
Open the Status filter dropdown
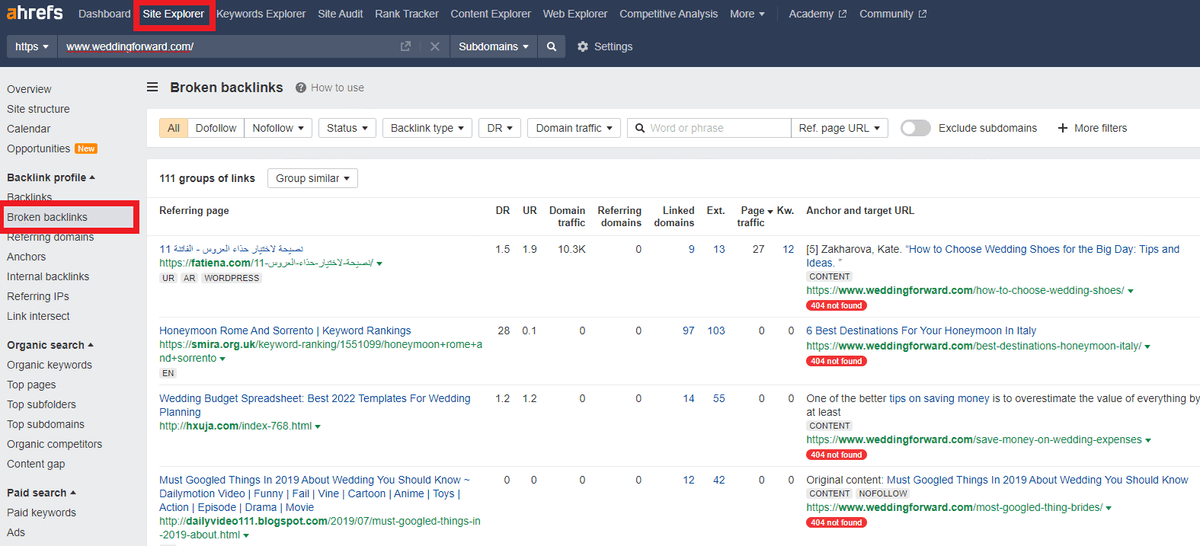point(348,128)
